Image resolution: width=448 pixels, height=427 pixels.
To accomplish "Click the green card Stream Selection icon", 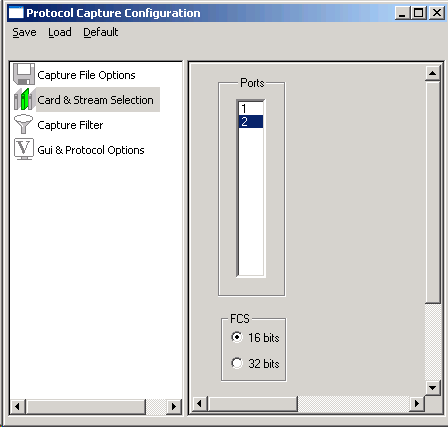I will click(24, 99).
